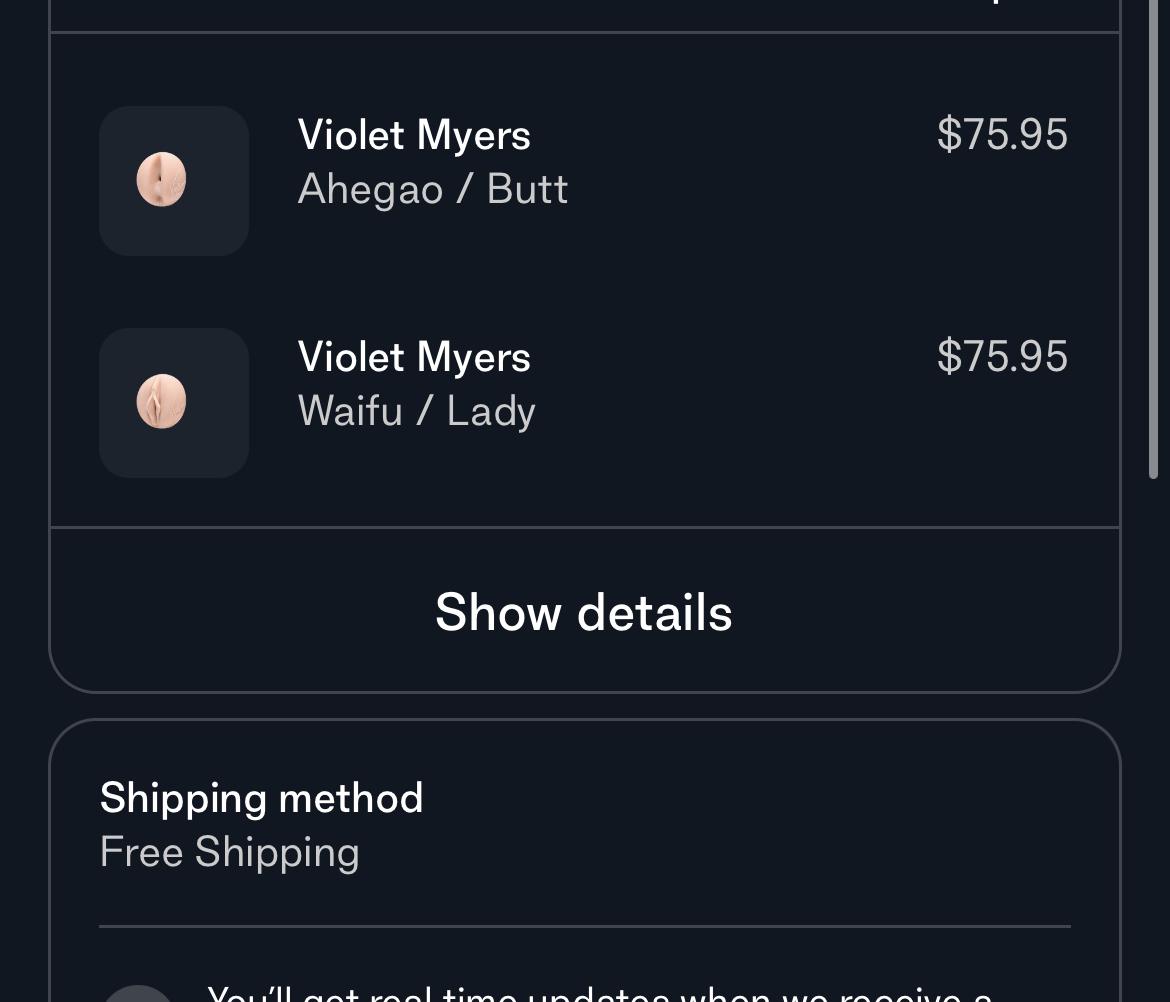Select the Ahegao / Butt variant label
The width and height of the screenshot is (1170, 1002).
pyautogui.click(x=433, y=190)
